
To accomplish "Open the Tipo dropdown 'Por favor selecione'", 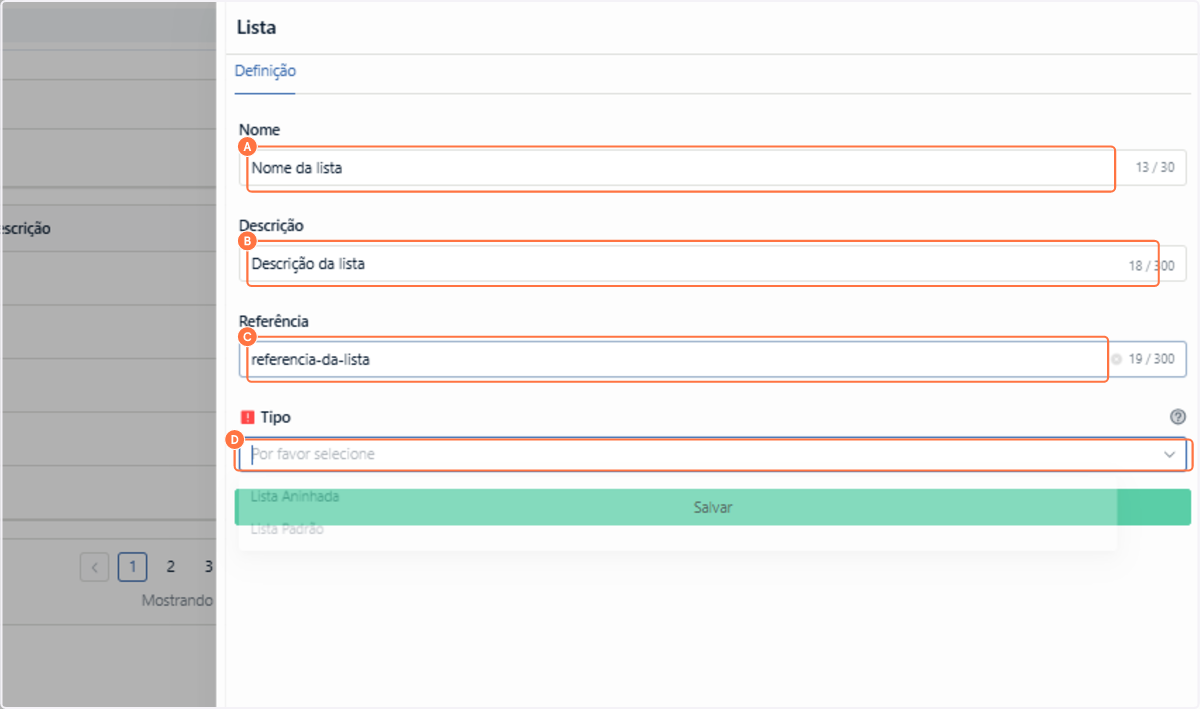I will coord(712,454).
